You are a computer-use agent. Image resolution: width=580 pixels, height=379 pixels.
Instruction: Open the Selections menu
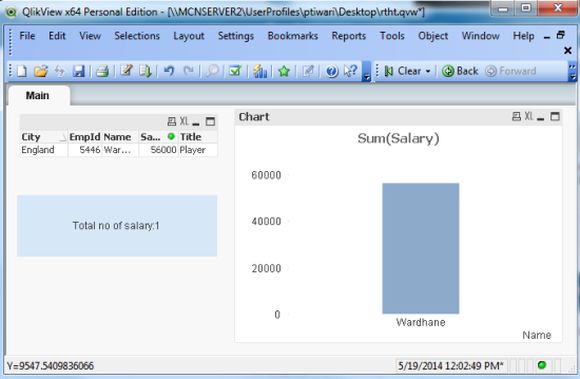[x=137, y=36]
